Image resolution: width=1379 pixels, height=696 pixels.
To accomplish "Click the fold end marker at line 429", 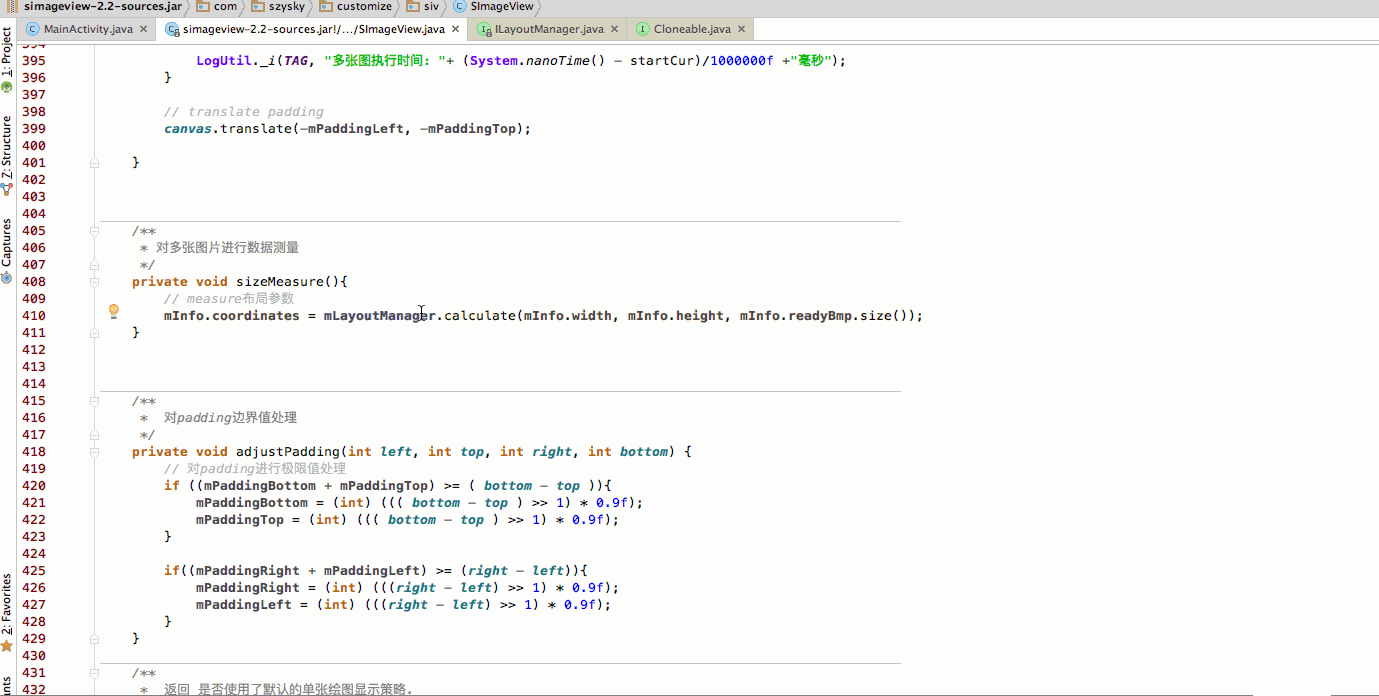I will (95, 638).
